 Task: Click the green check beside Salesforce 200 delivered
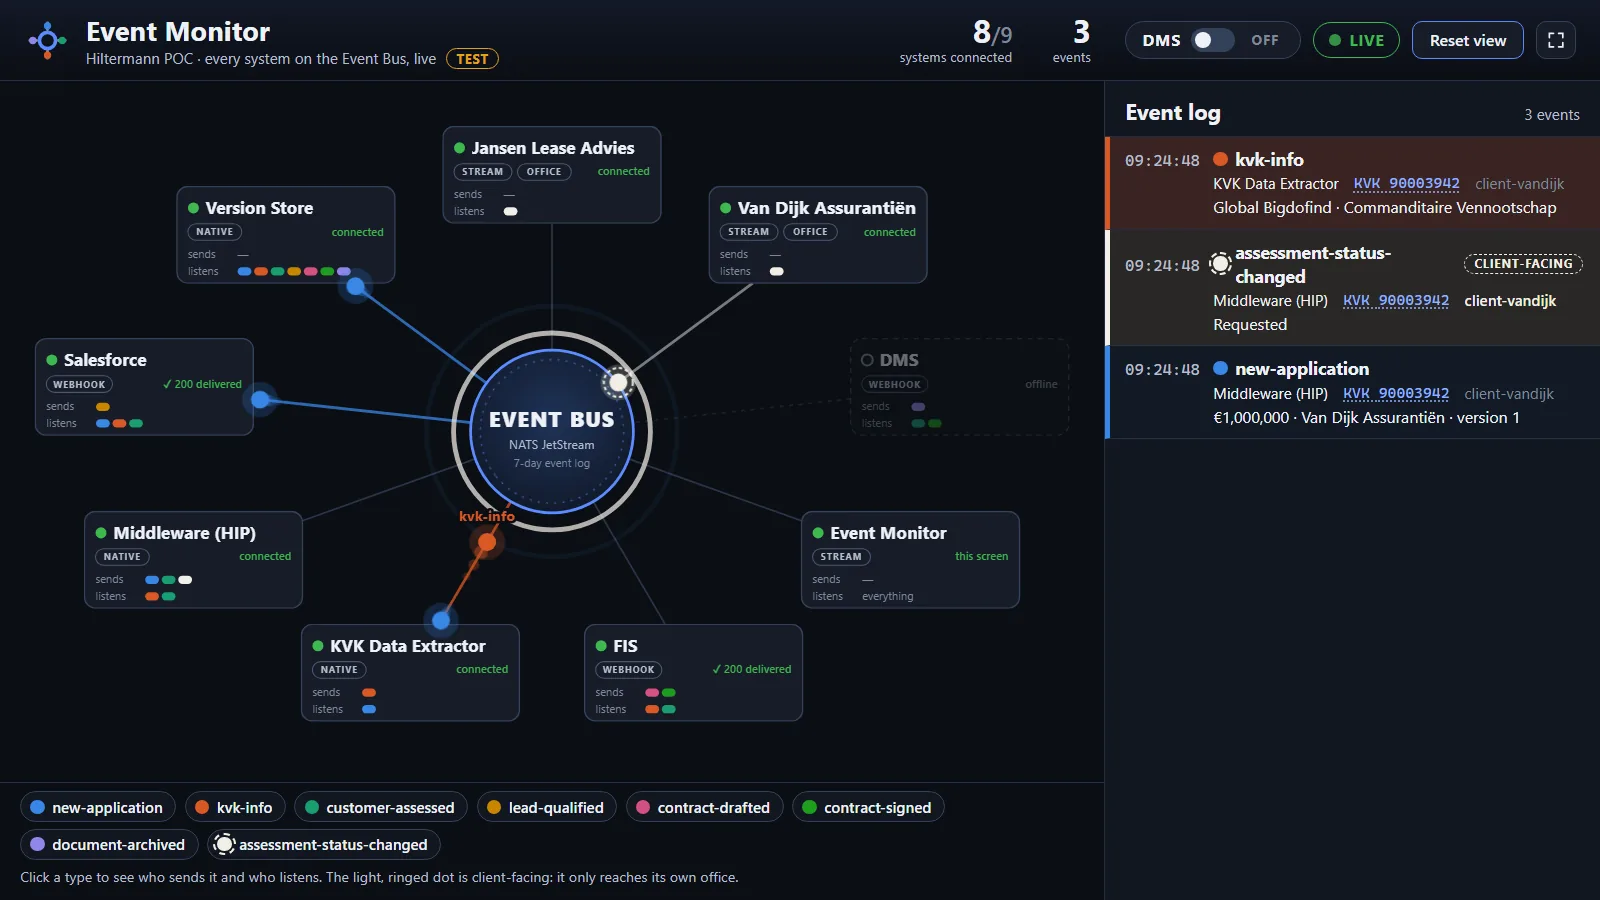(167, 384)
